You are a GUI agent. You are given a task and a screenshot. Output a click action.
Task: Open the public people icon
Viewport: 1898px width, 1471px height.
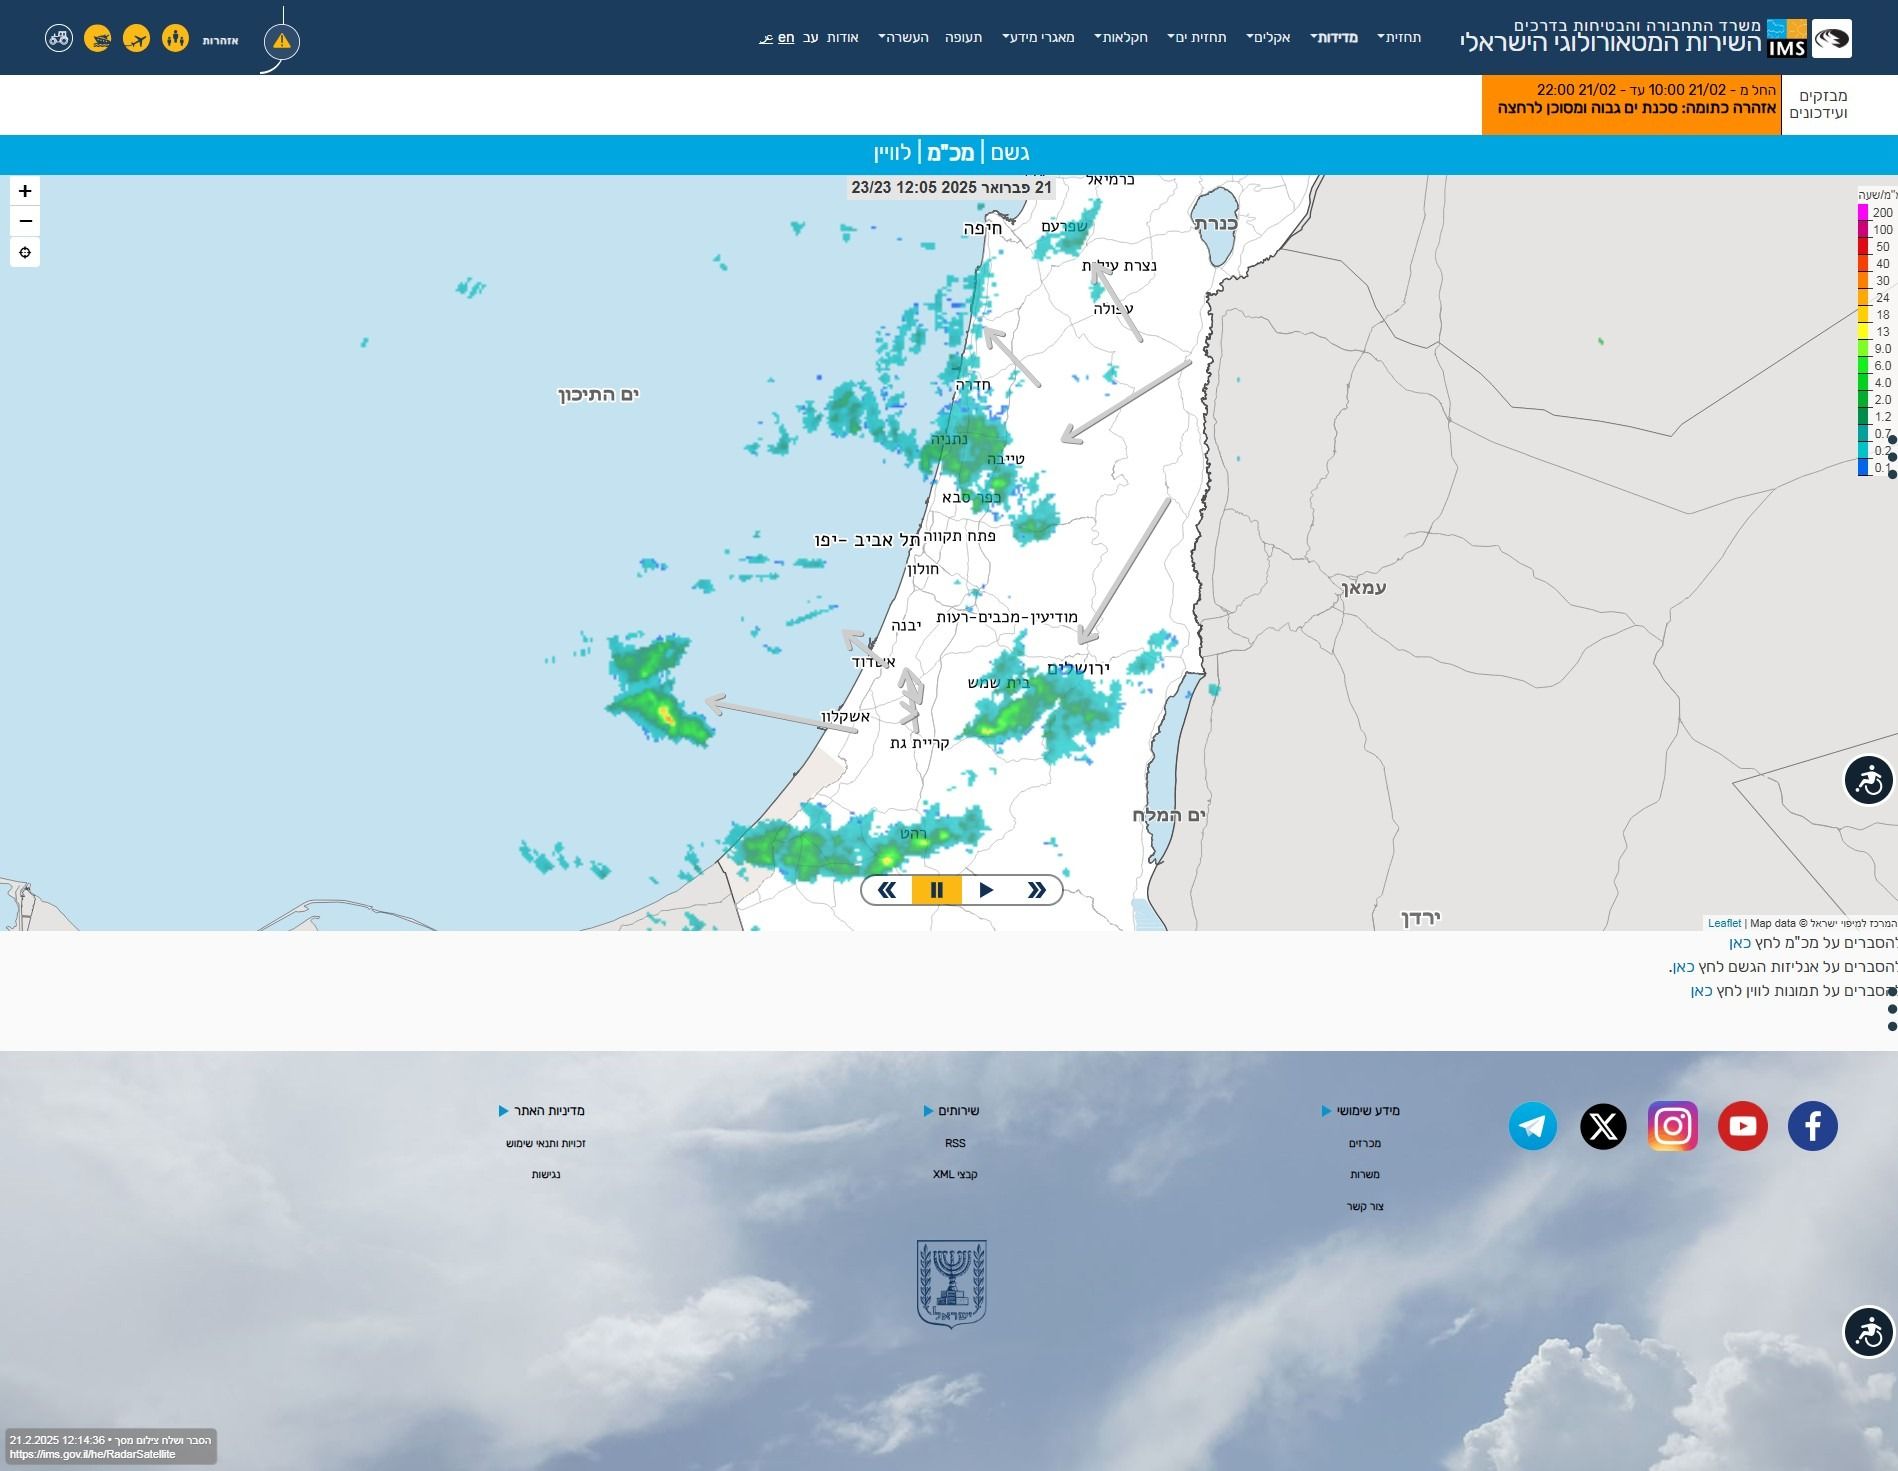point(175,39)
